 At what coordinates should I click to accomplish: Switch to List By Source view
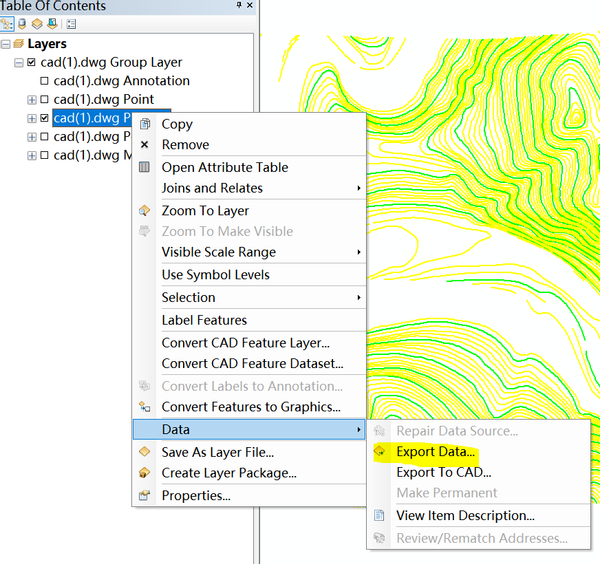(x=21, y=24)
